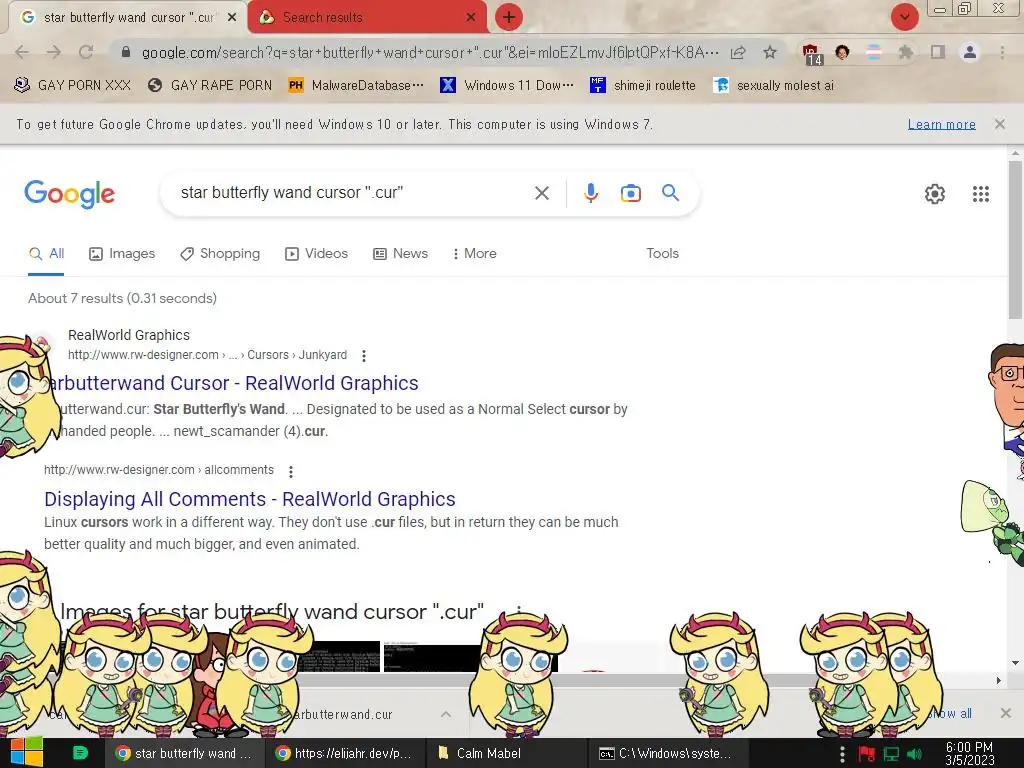Open the volume speaker tray icon
This screenshot has height=768, width=1024.
(x=914, y=754)
